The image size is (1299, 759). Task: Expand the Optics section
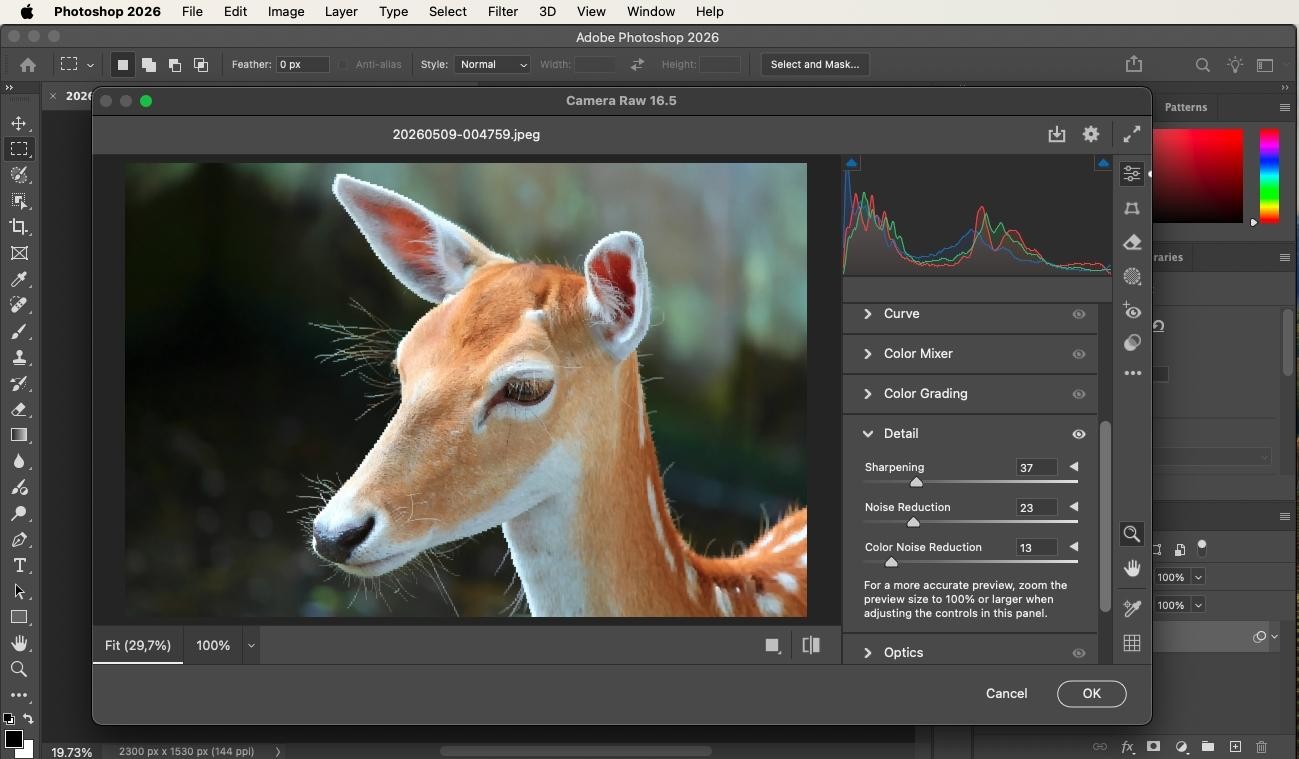867,653
